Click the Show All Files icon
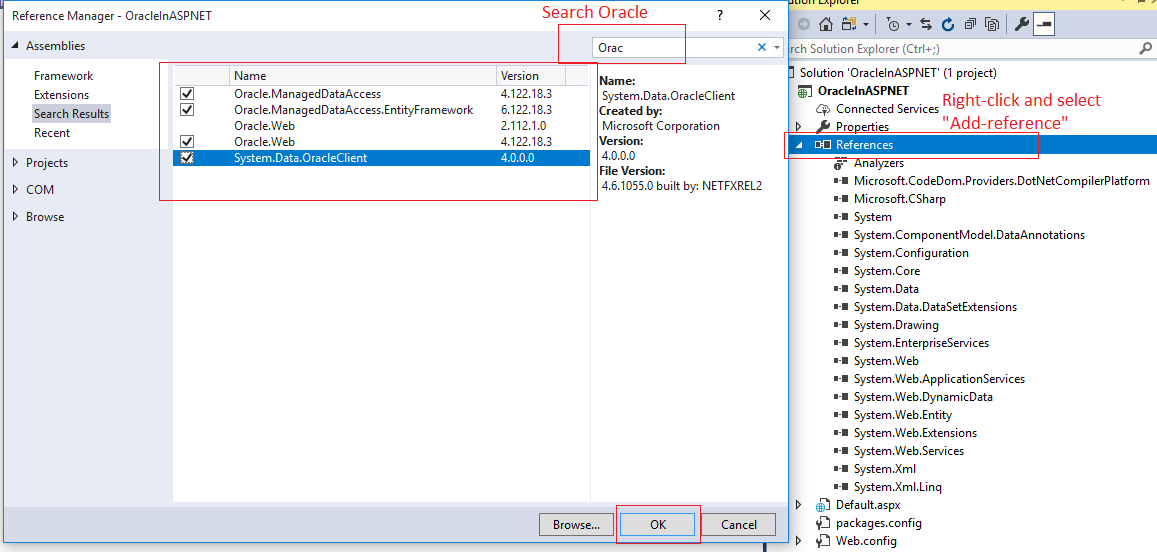1157x552 pixels. point(992,24)
